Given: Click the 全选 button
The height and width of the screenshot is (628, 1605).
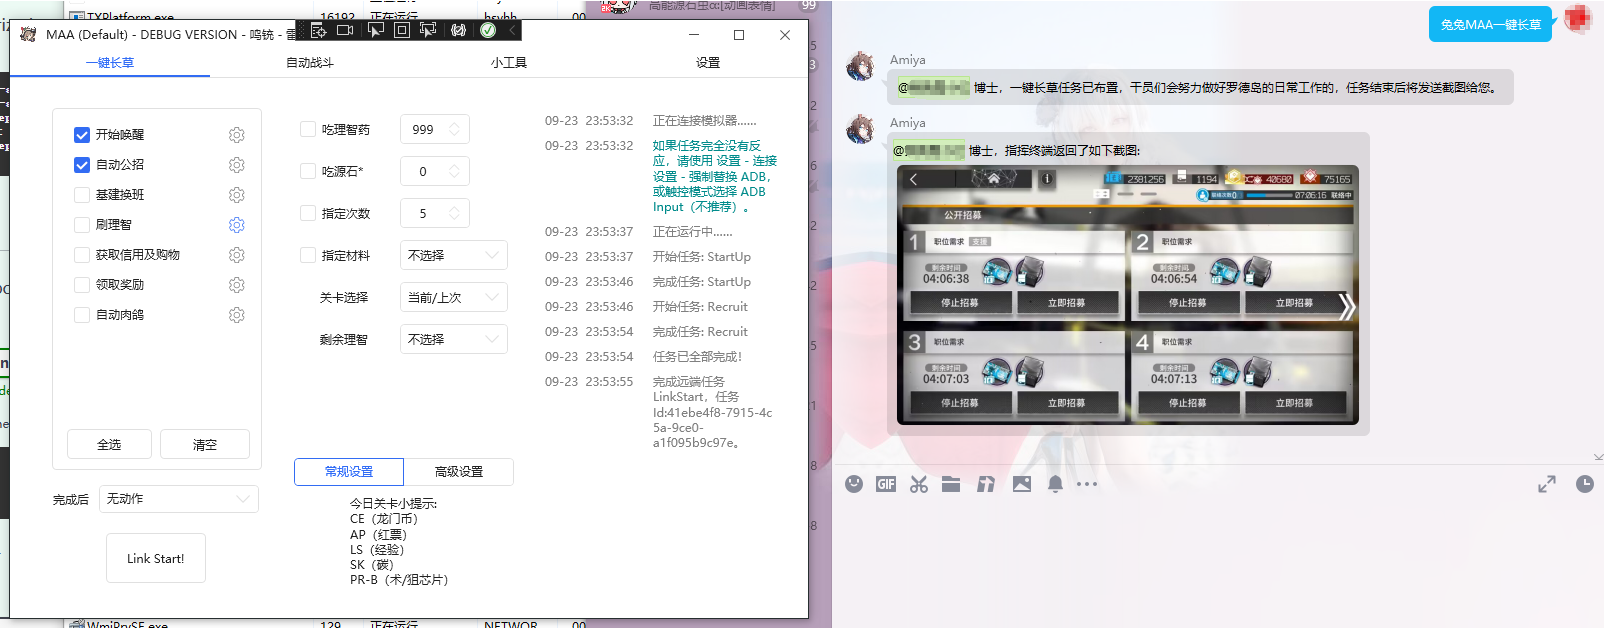Looking at the screenshot, I should (x=109, y=444).
